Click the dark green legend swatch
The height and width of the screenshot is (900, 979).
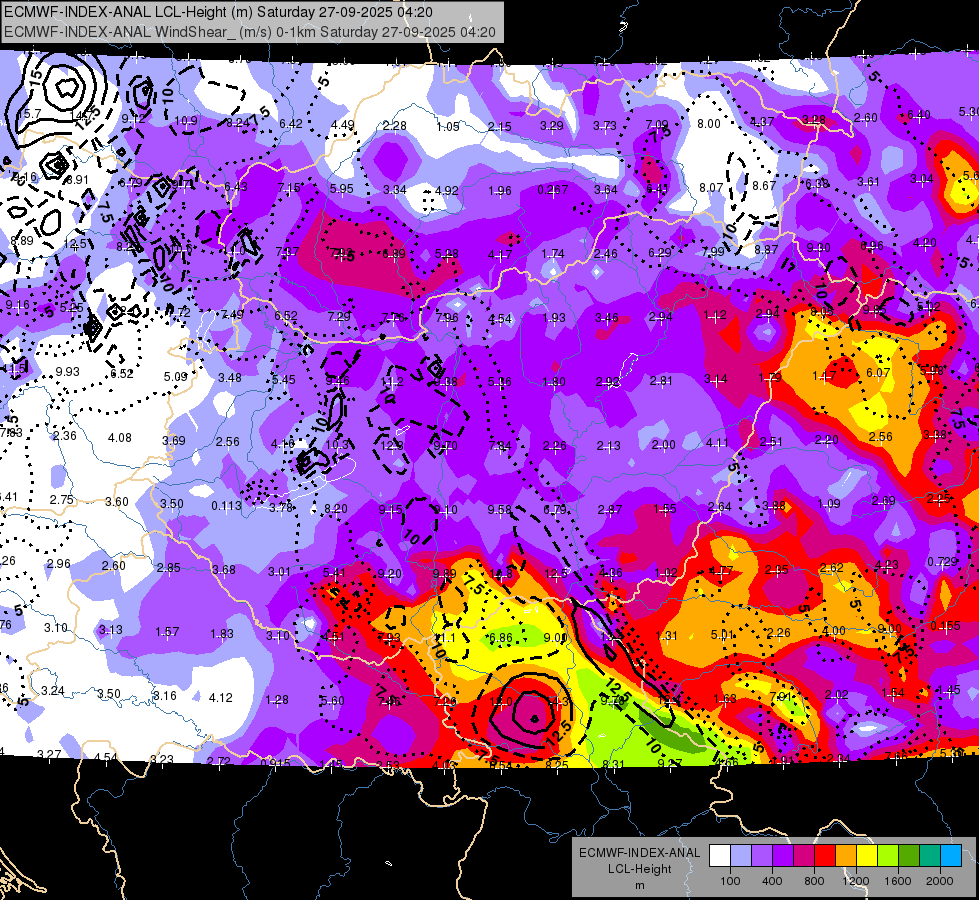pos(908,855)
